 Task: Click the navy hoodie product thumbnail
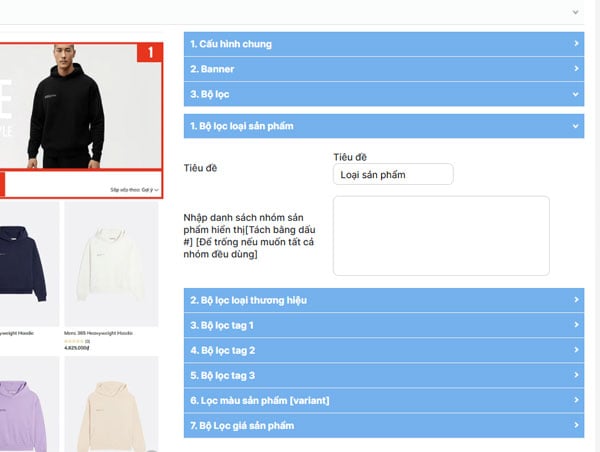(x=27, y=264)
